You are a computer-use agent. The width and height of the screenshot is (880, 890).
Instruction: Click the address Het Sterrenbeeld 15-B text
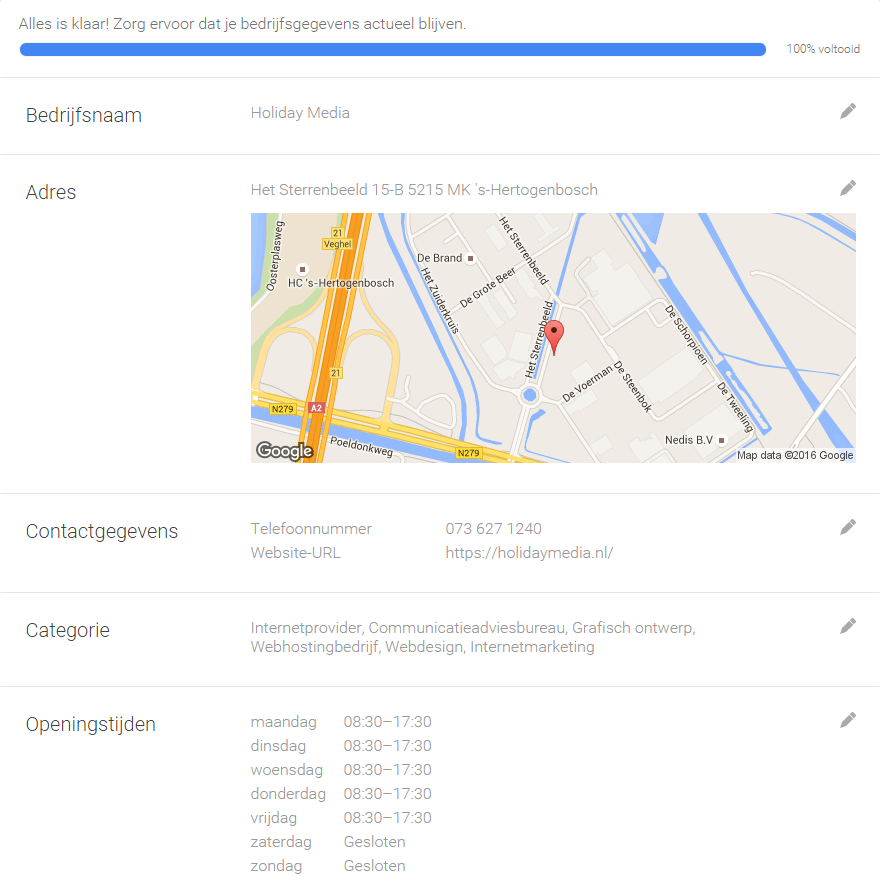(x=424, y=190)
